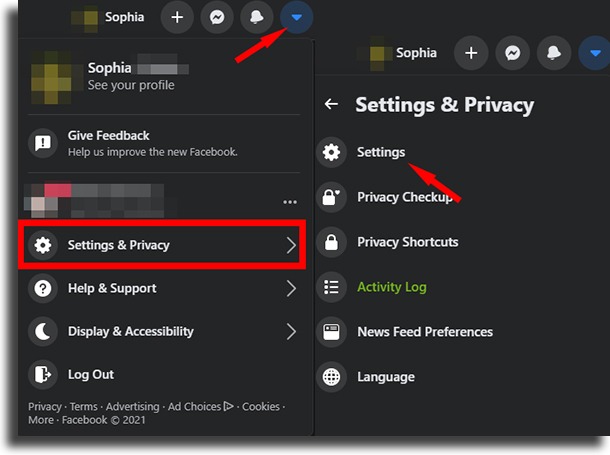Click the More footer link

(x=41, y=420)
